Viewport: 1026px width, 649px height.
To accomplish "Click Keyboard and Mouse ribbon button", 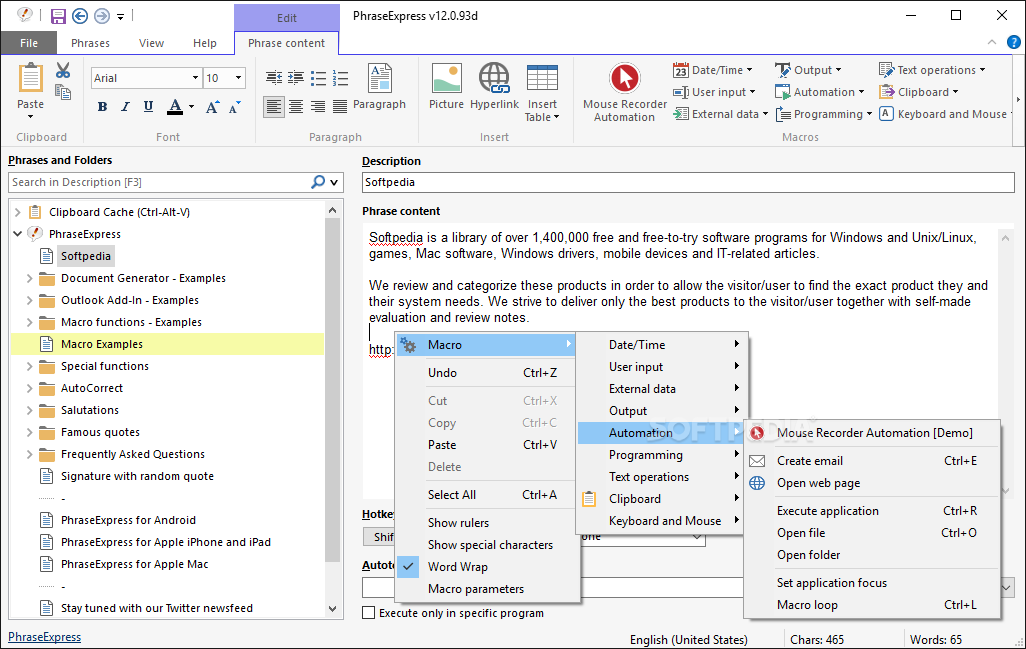I will point(944,114).
